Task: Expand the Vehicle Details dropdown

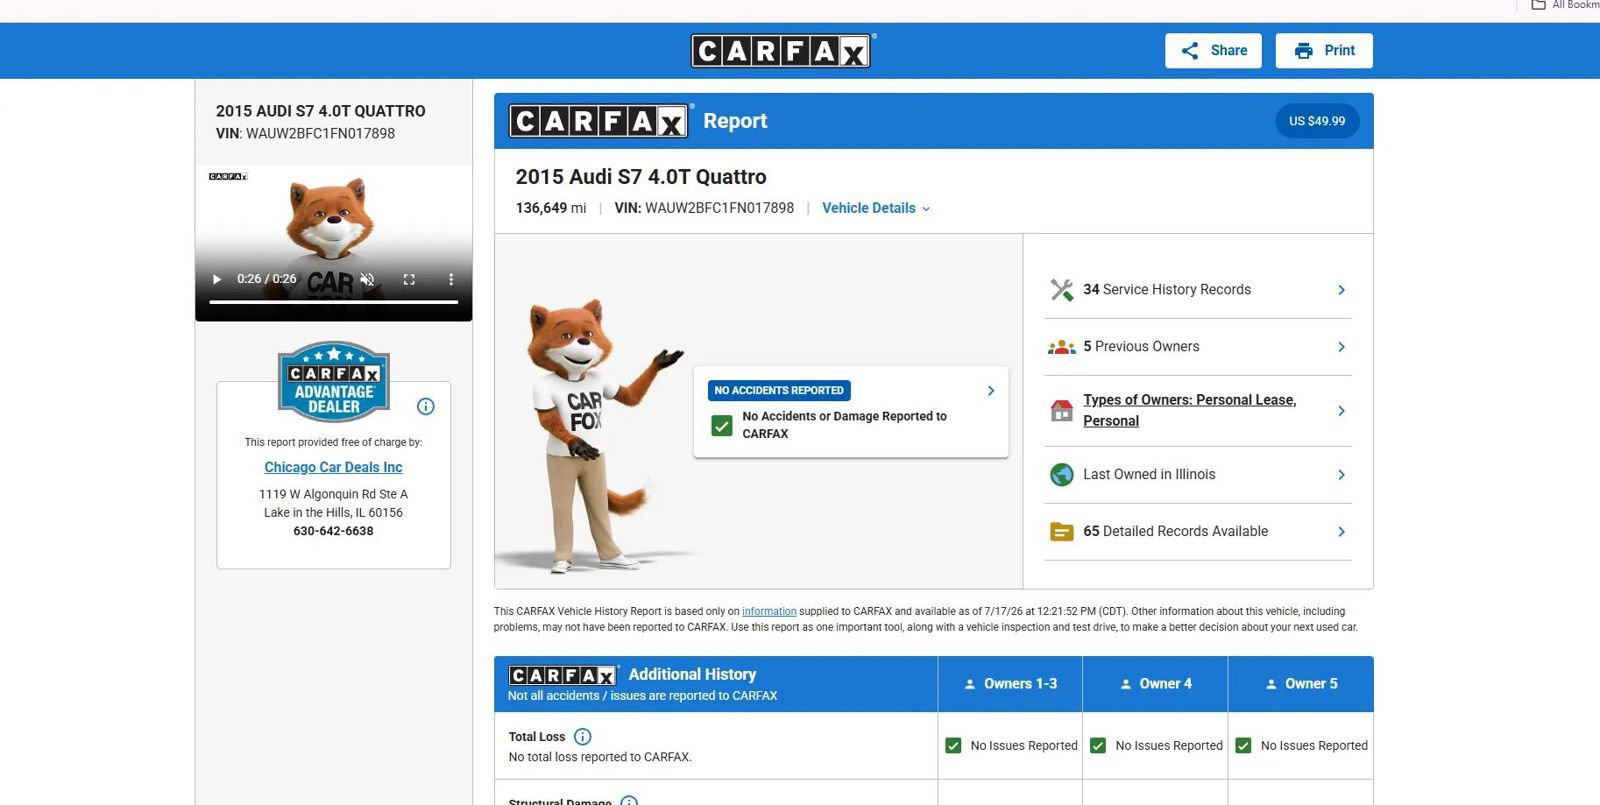Action: pyautogui.click(x=876, y=208)
